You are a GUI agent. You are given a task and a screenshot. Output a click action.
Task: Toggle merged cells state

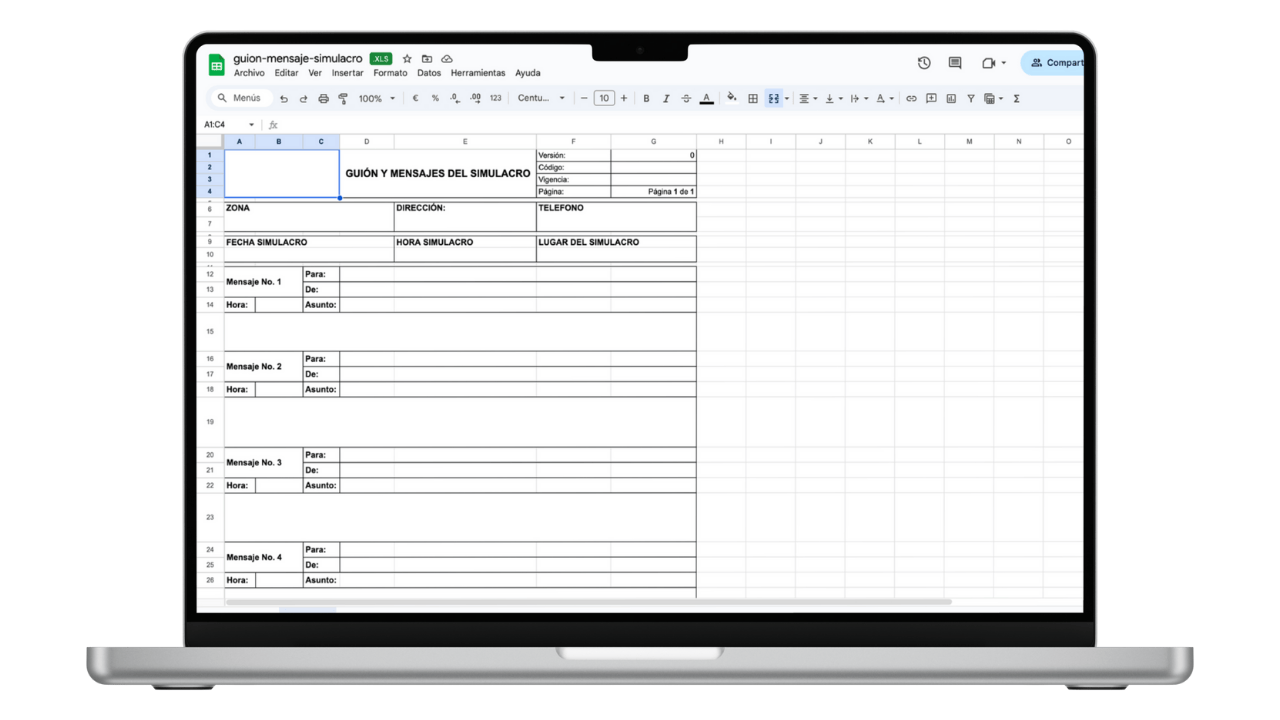772,98
